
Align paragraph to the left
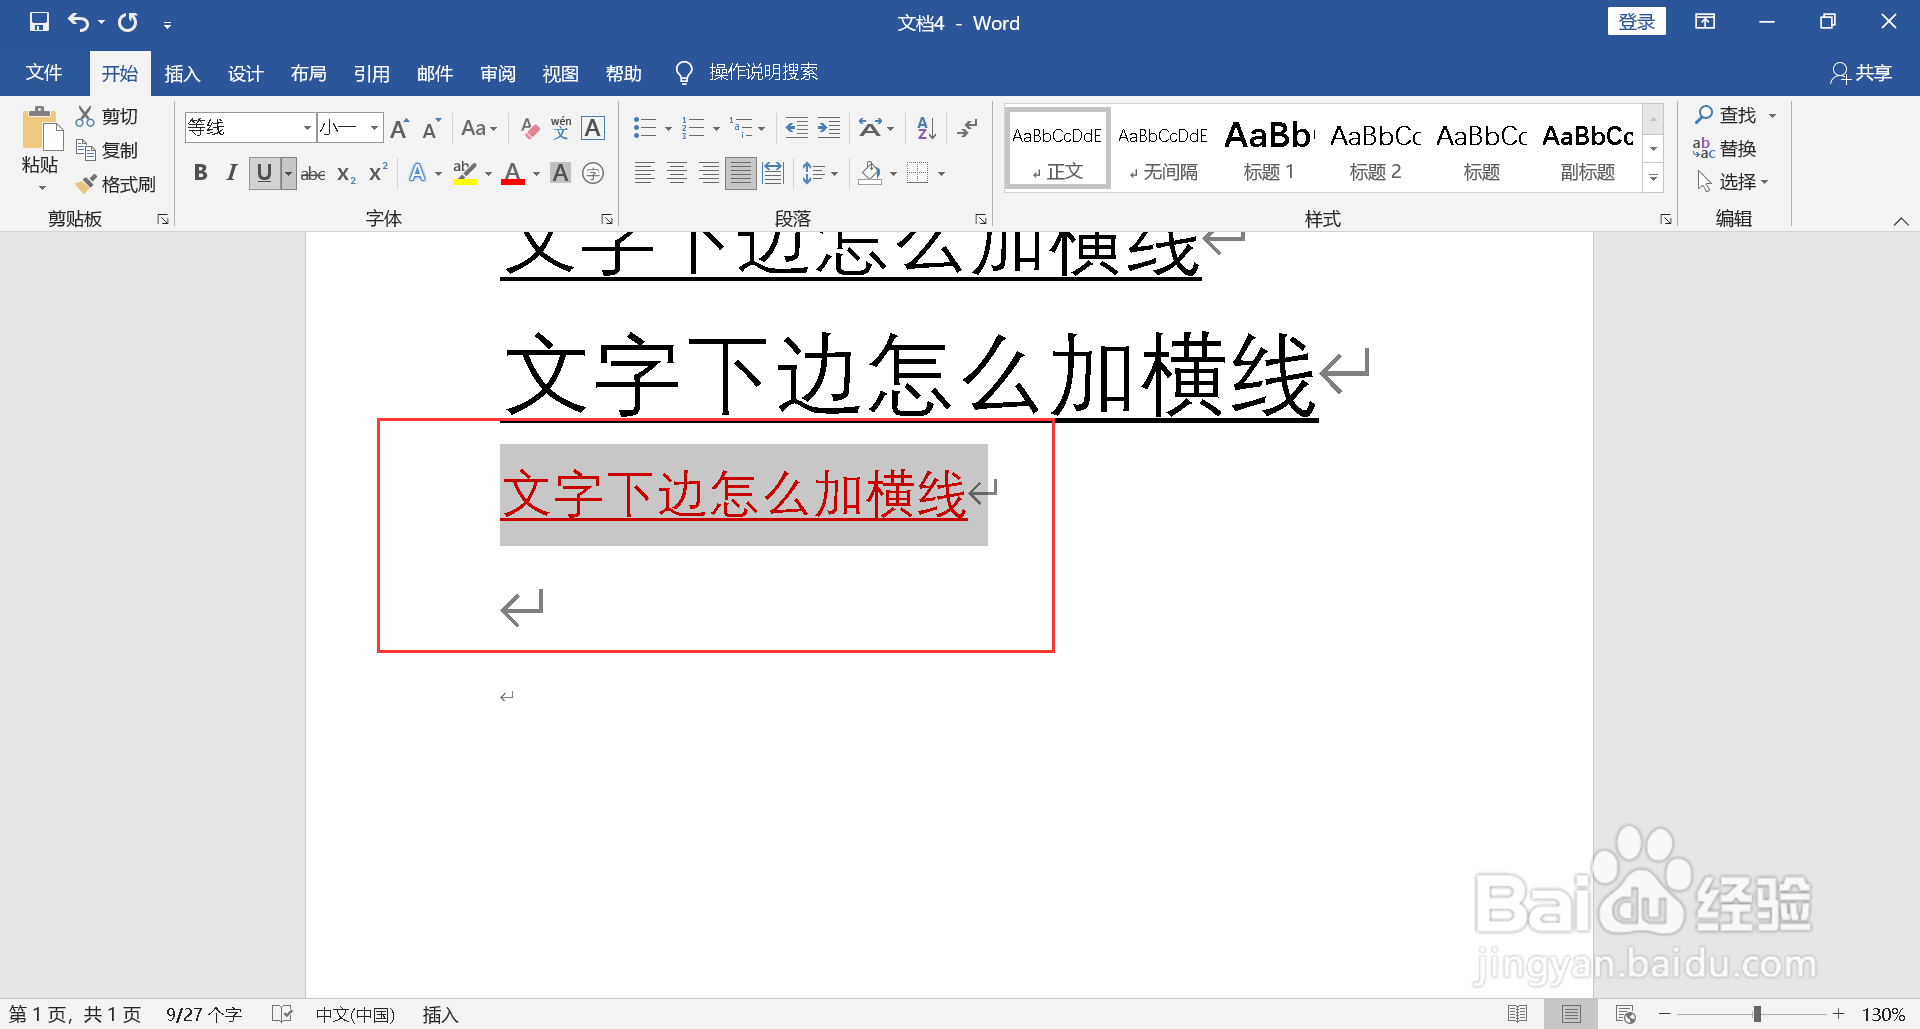(x=645, y=174)
